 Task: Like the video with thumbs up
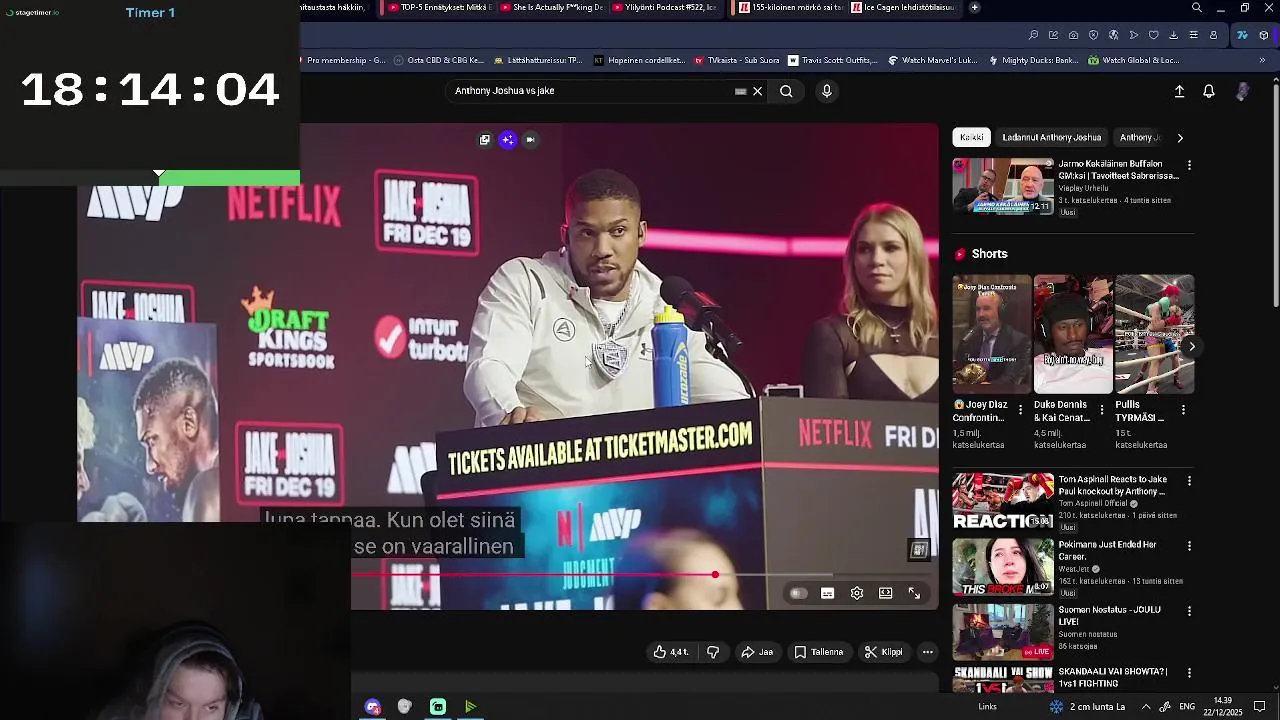(671, 652)
